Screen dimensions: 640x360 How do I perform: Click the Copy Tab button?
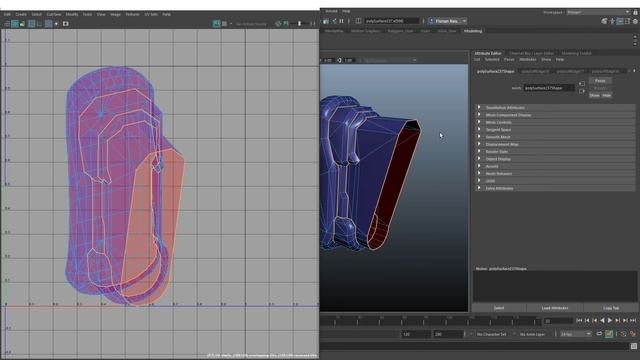tap(611, 308)
